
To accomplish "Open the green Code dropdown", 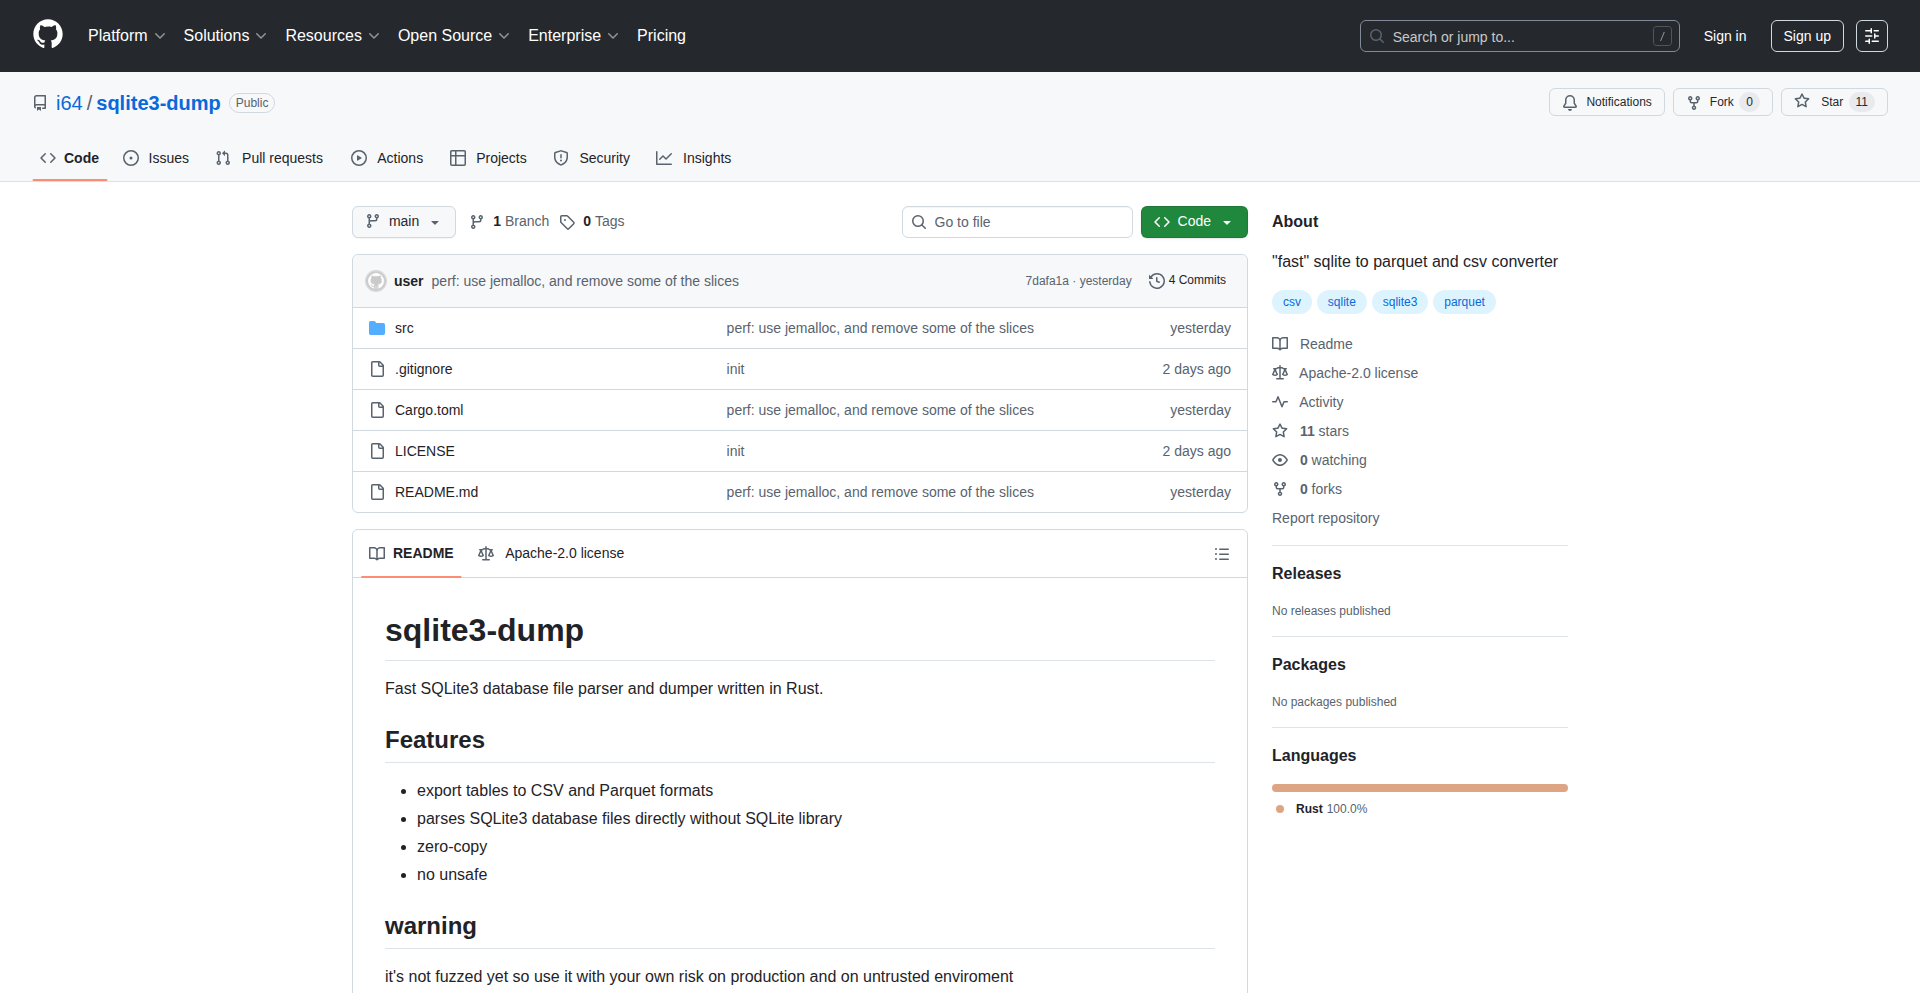I will [1193, 222].
